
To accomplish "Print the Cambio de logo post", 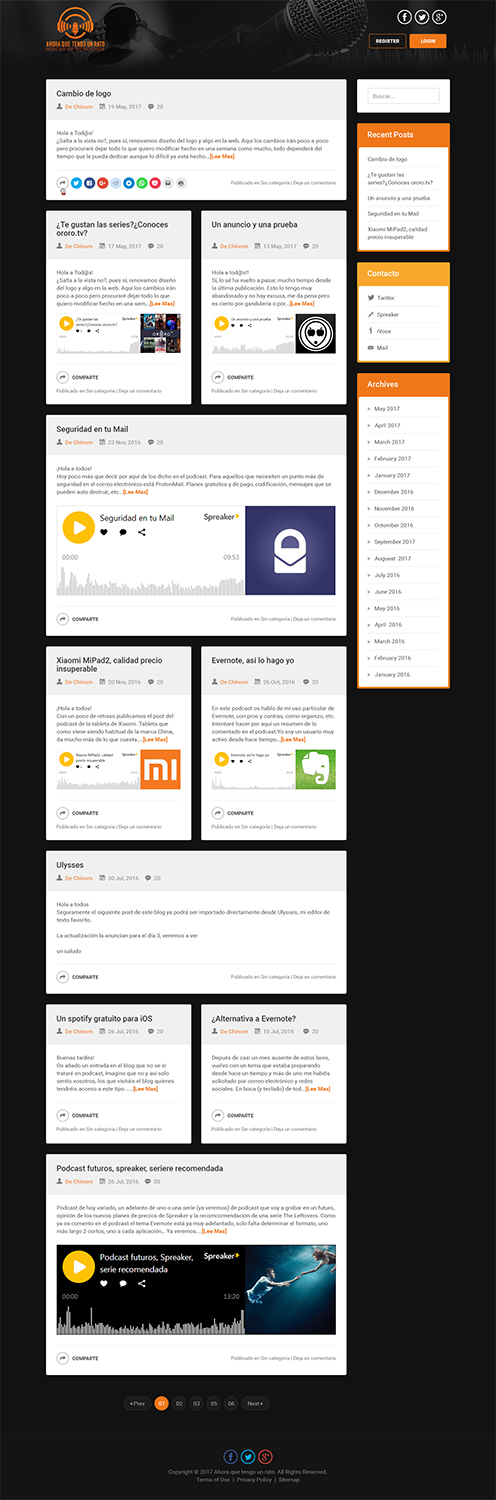I will [x=180, y=183].
